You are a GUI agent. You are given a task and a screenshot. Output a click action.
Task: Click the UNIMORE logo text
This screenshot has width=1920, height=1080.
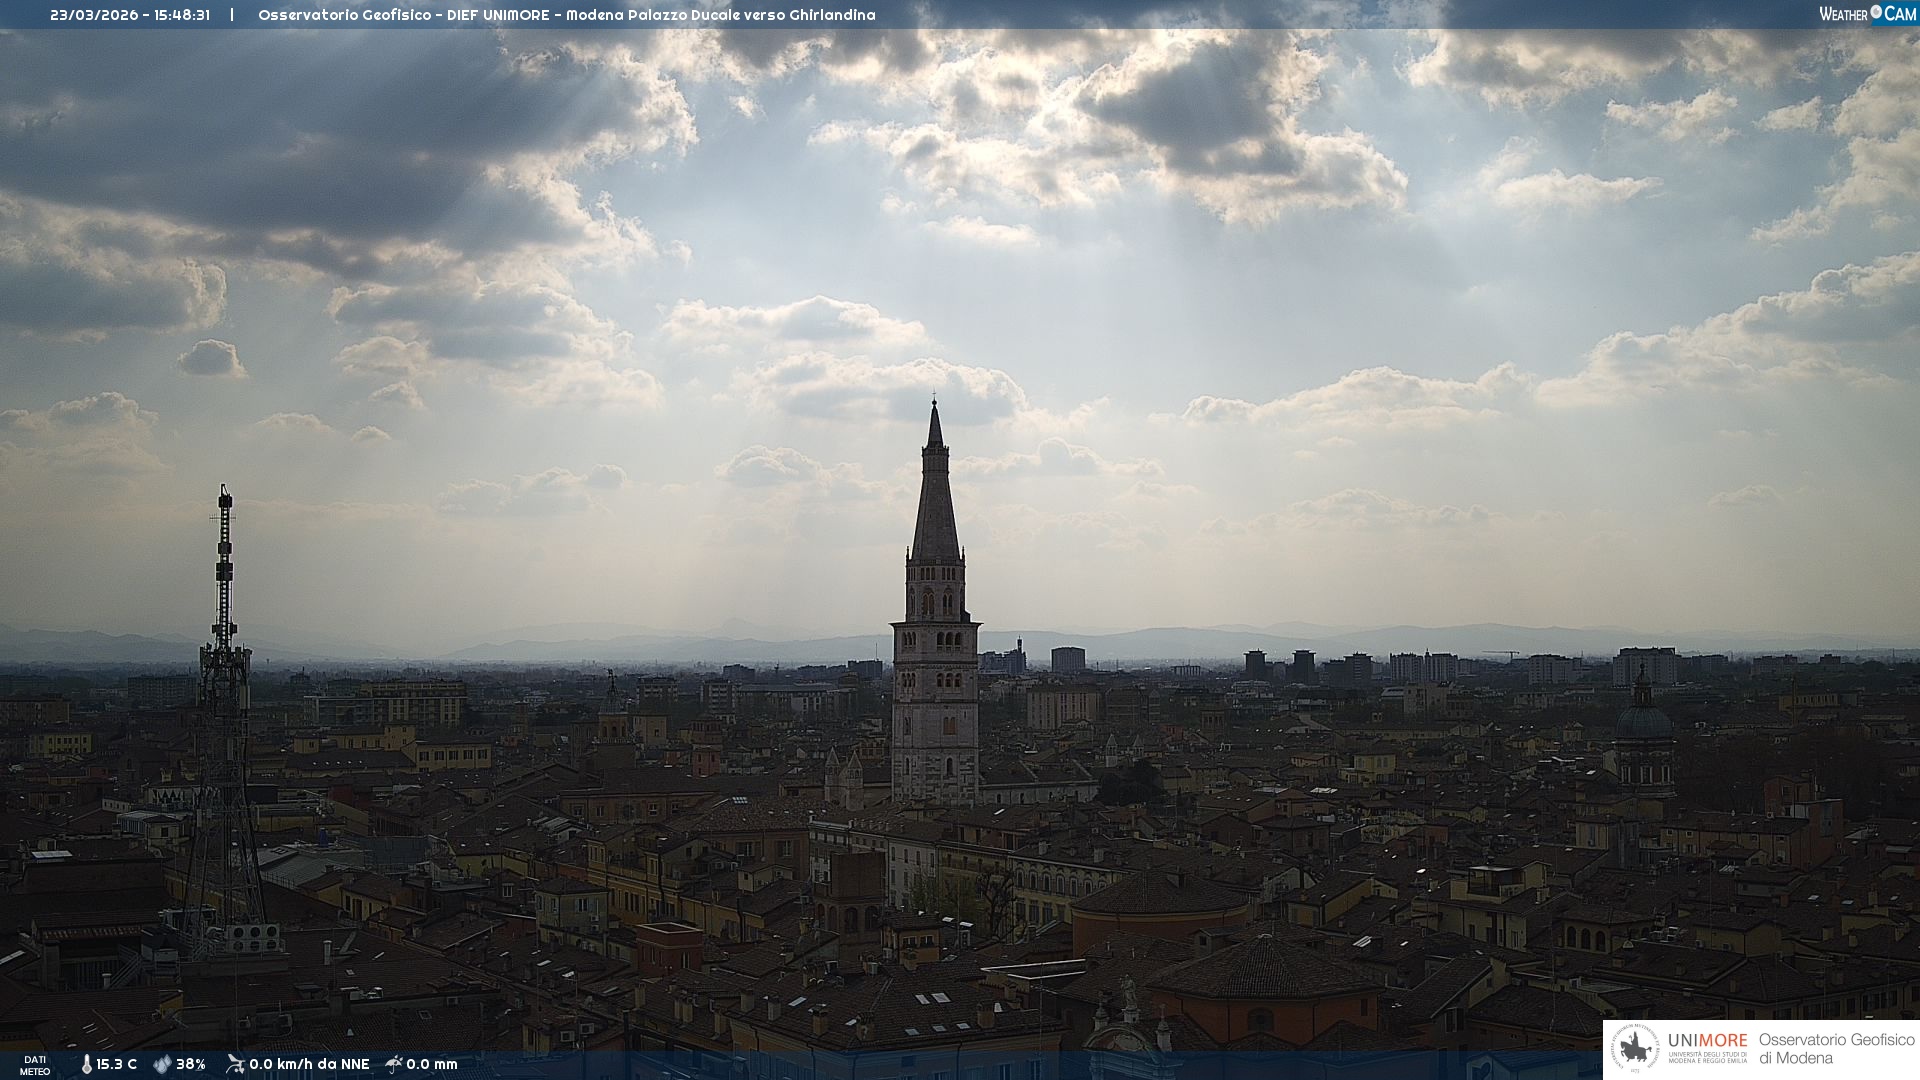pyautogui.click(x=1707, y=1041)
